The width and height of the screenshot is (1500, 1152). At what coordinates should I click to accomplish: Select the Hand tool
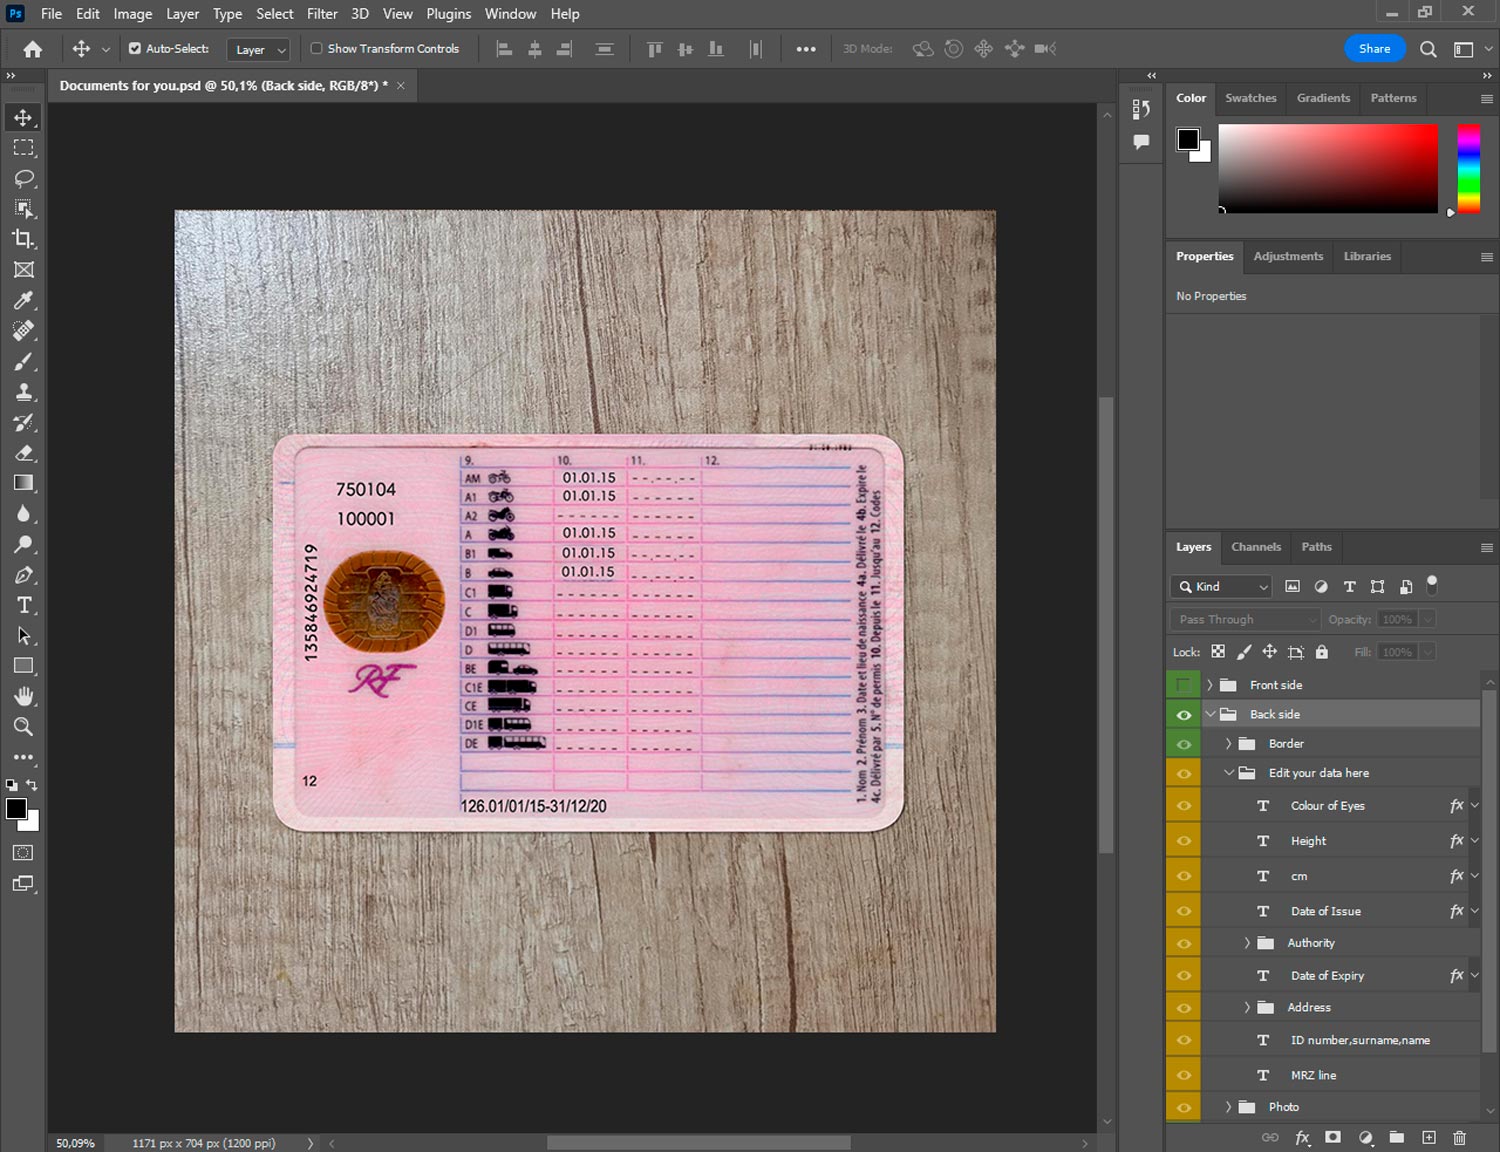pyautogui.click(x=23, y=696)
